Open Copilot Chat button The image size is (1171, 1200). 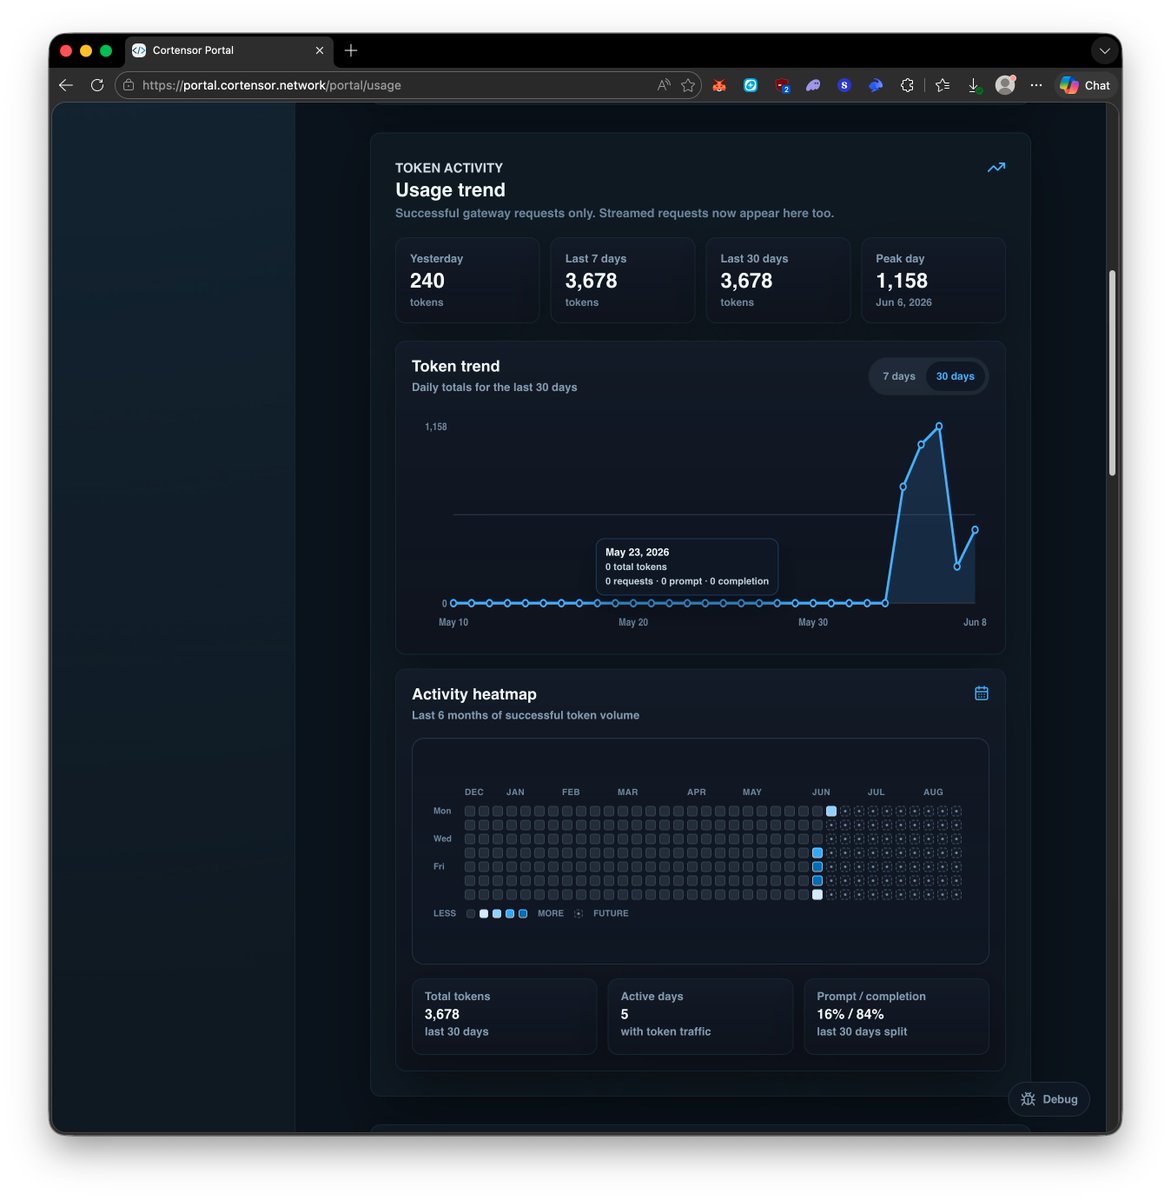(1085, 85)
